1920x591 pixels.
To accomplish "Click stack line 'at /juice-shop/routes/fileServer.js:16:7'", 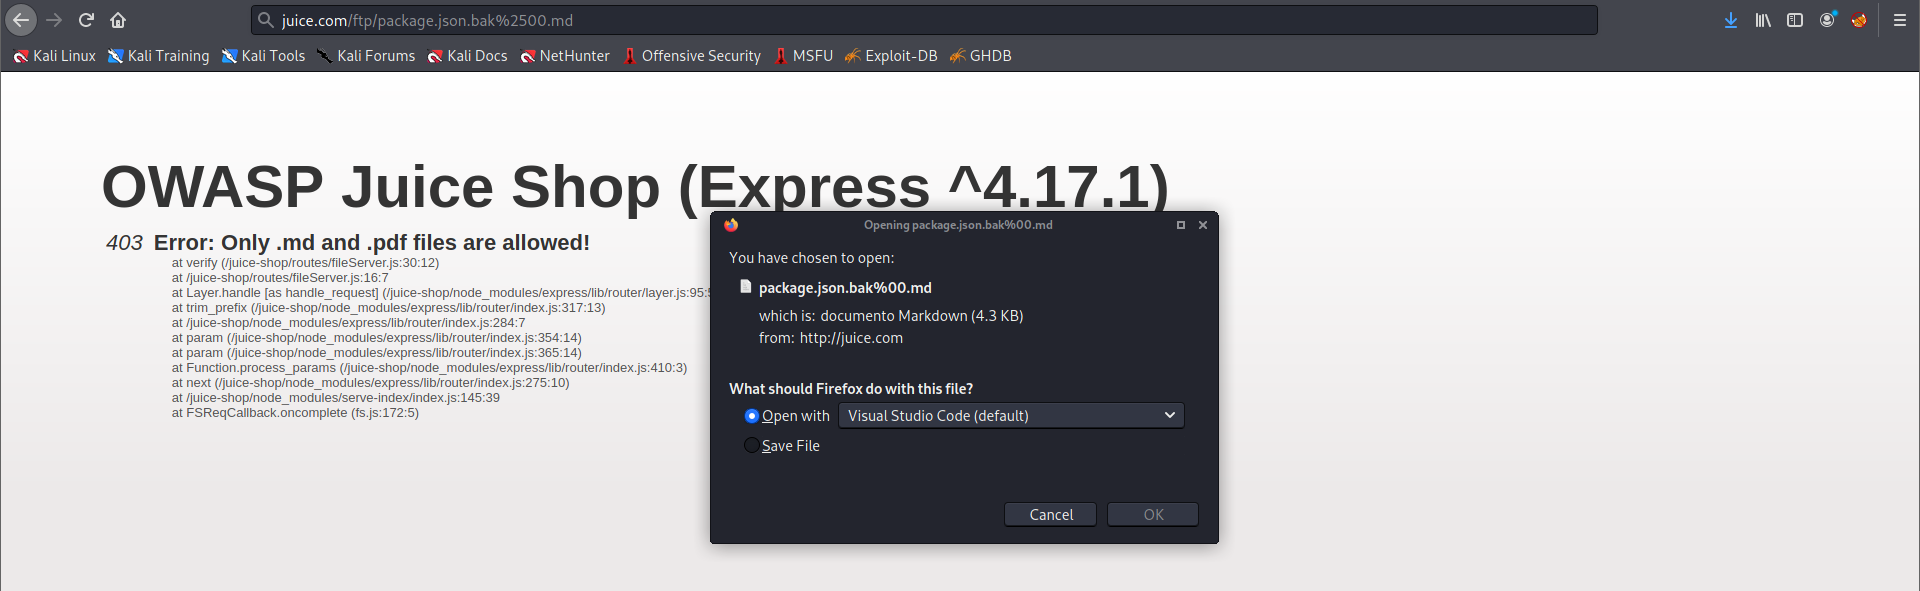I will (x=280, y=278).
